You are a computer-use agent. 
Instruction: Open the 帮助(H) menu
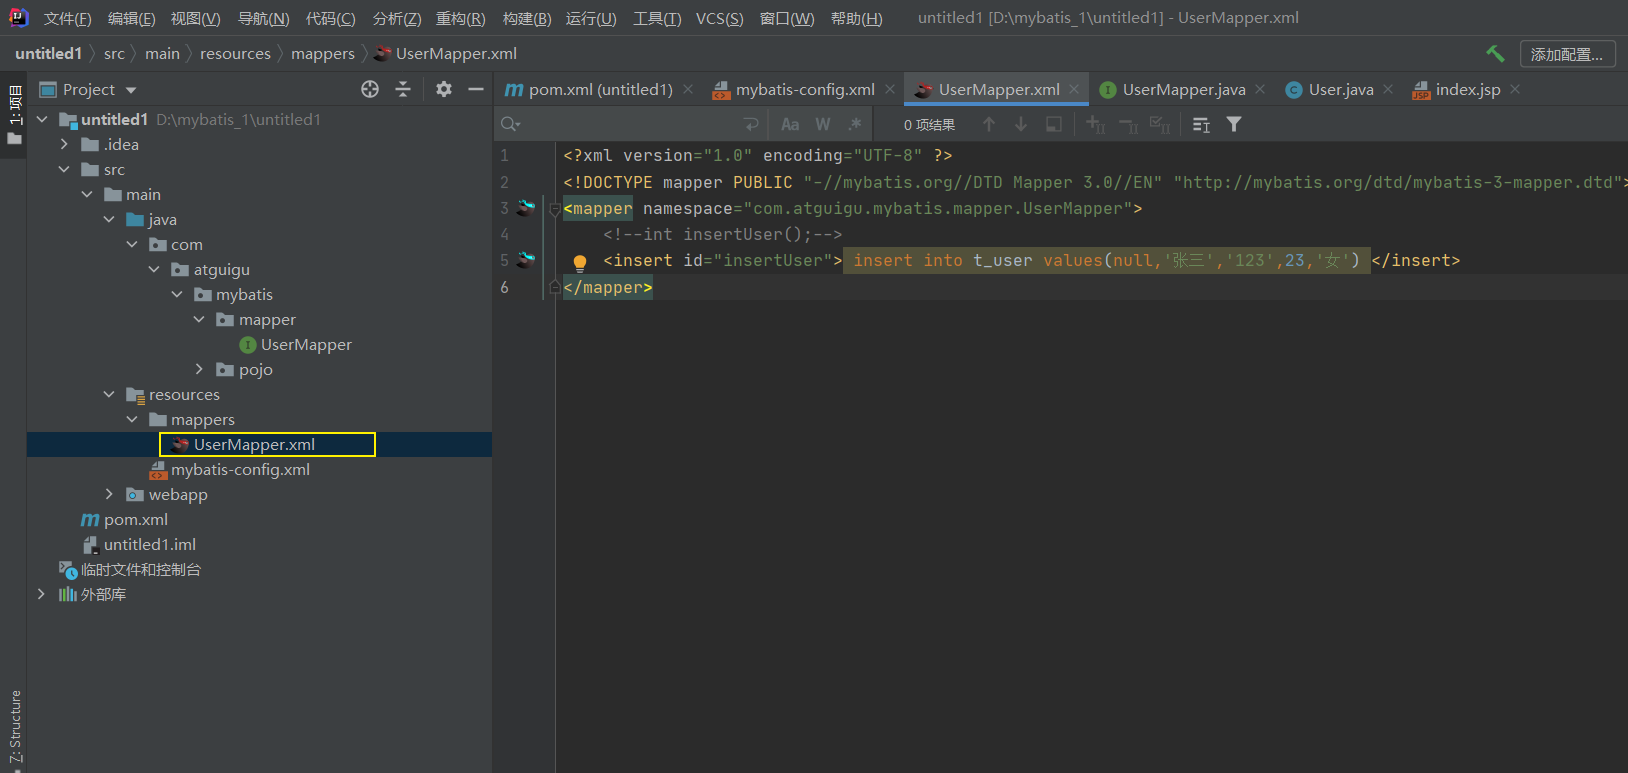coord(856,18)
